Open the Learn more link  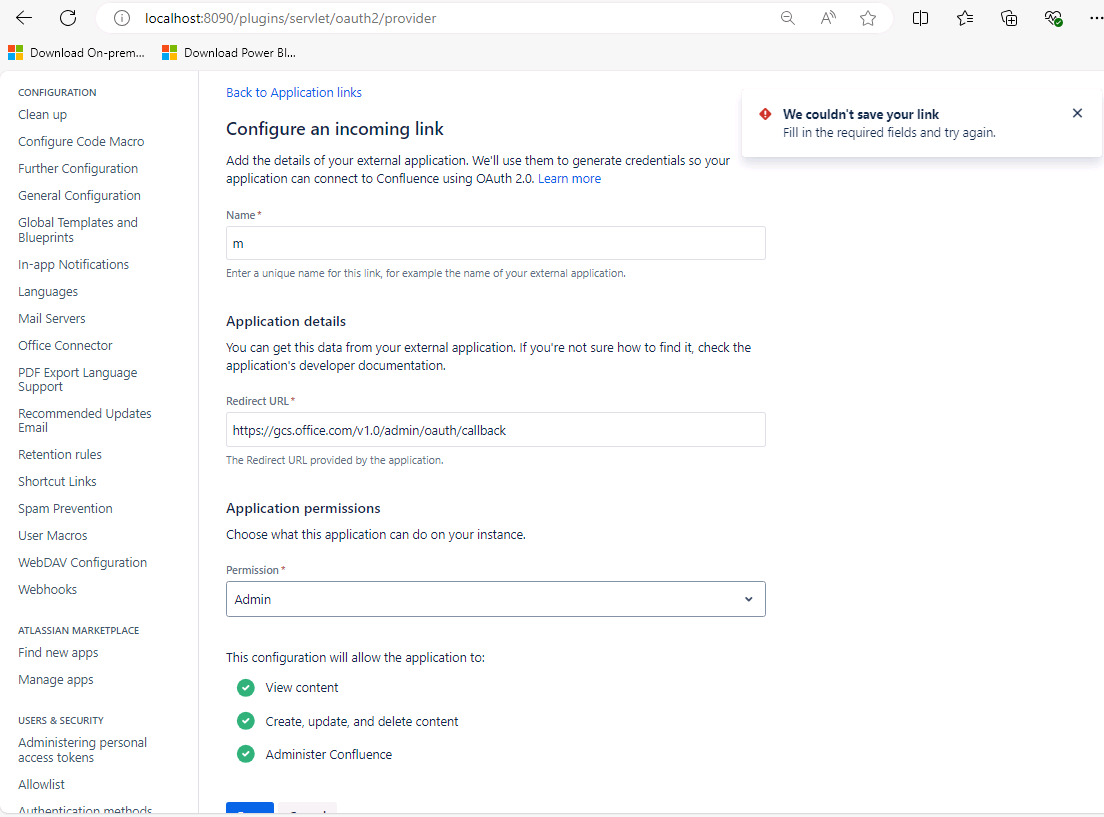click(x=569, y=179)
